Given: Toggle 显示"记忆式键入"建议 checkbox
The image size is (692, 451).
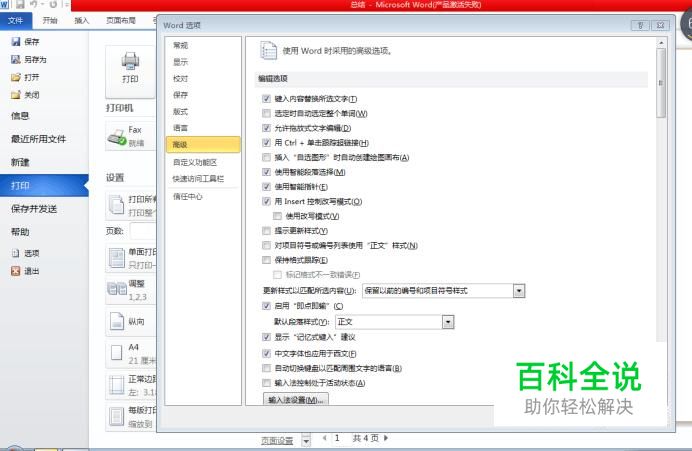Looking at the screenshot, I should (x=266, y=337).
